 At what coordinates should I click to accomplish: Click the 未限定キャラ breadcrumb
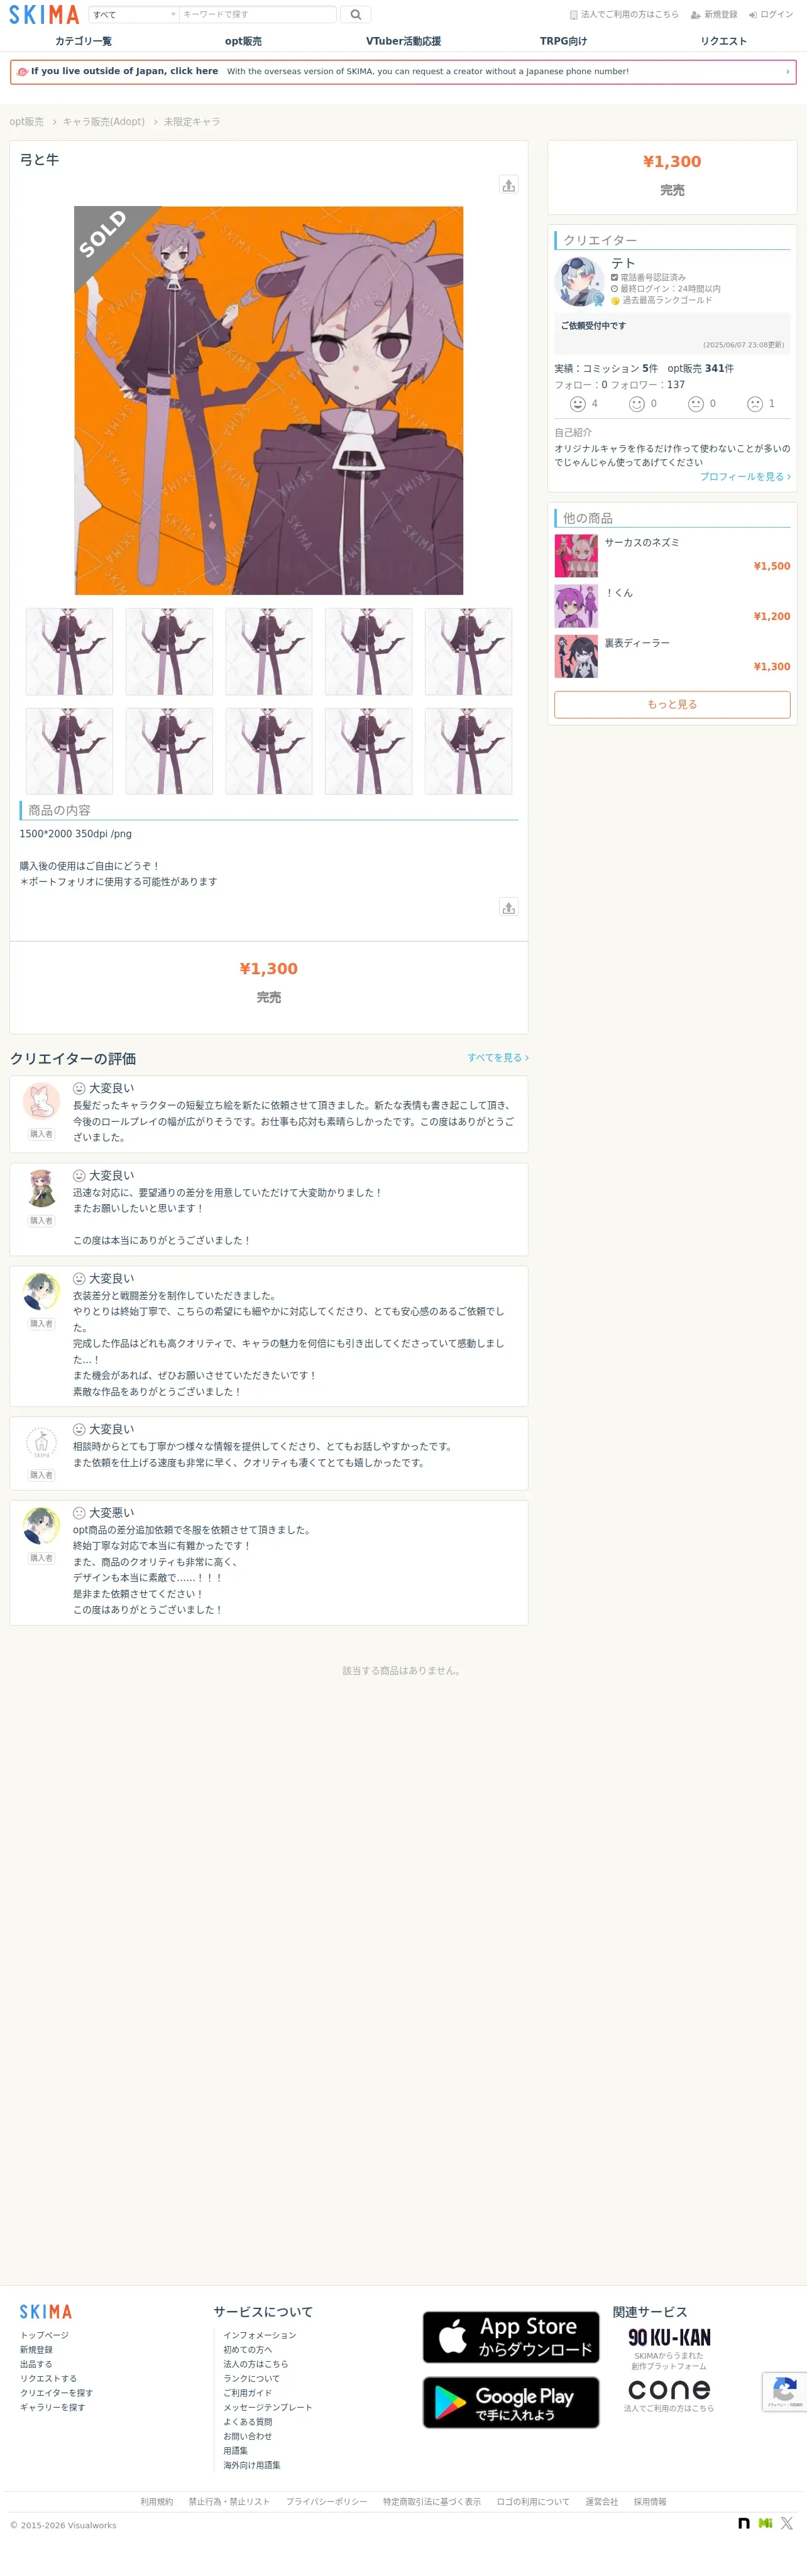pos(192,122)
